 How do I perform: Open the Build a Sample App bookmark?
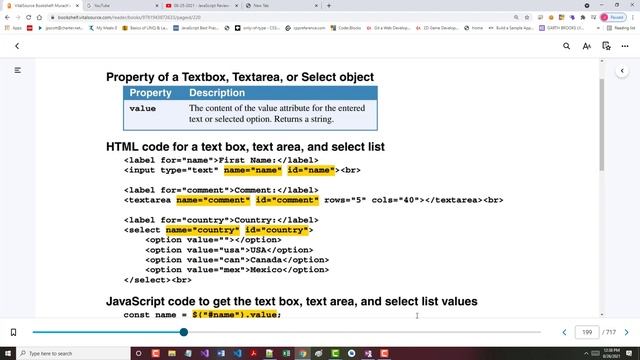click(x=511, y=28)
